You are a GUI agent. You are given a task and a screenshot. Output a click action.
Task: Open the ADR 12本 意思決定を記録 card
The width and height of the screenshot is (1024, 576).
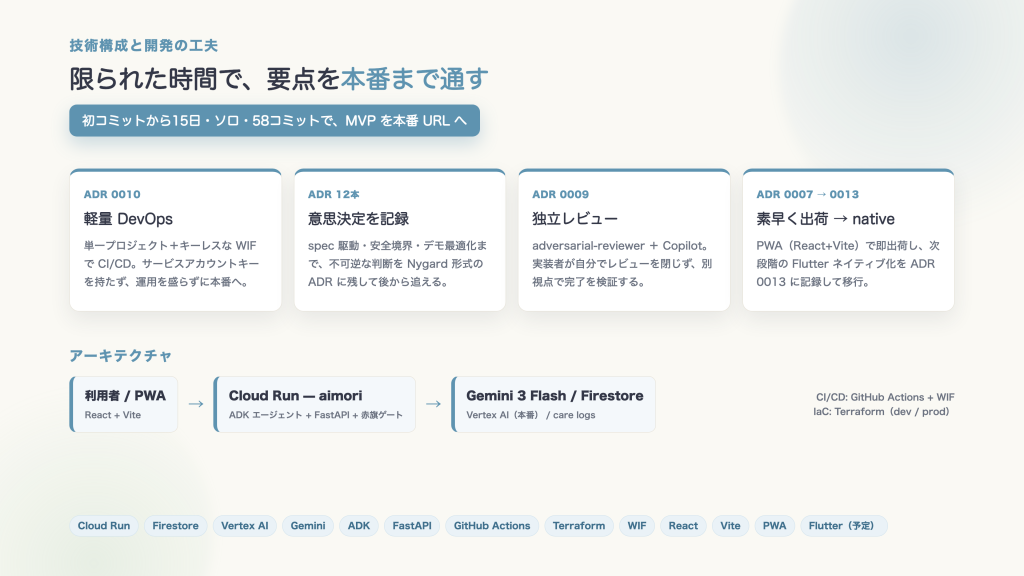point(400,240)
